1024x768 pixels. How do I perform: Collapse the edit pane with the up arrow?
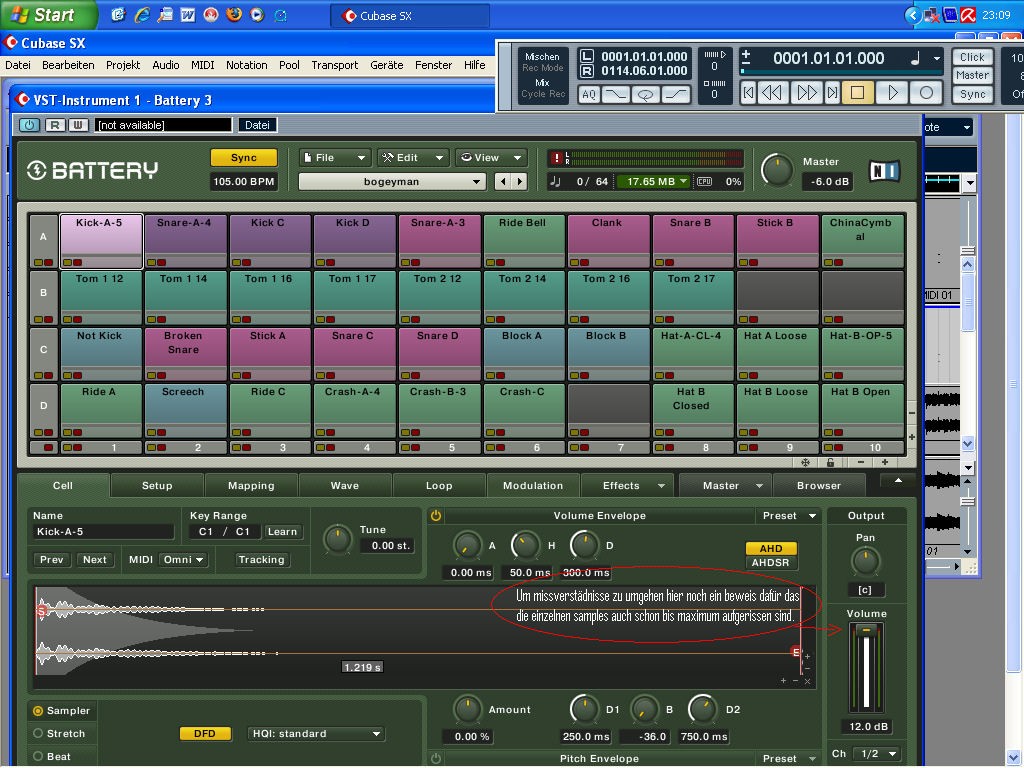(898, 481)
